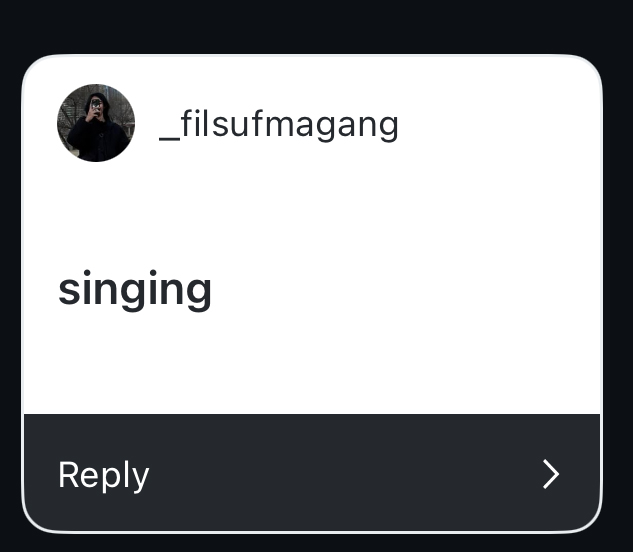Click the bold "singing" note text
The height and width of the screenshot is (552, 633).
coord(135,290)
